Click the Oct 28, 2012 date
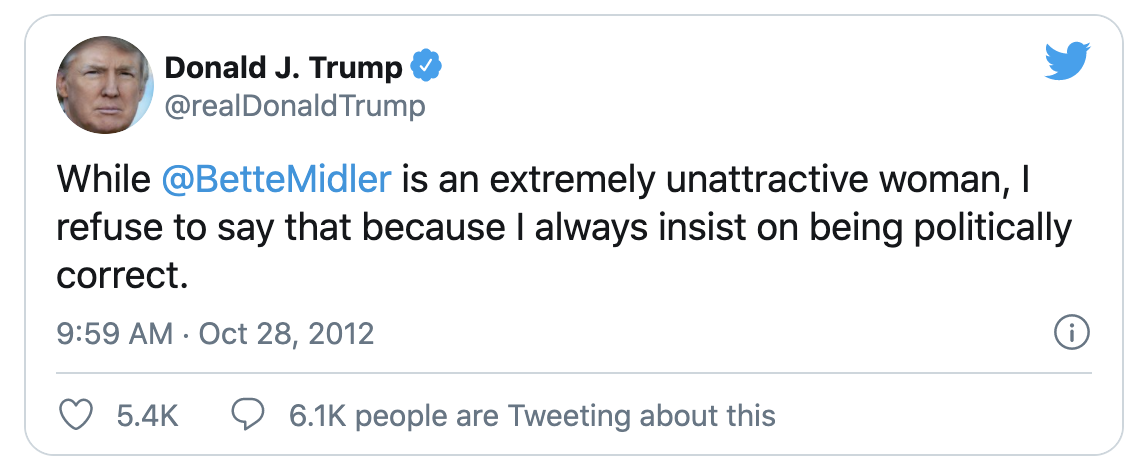 click(x=286, y=334)
